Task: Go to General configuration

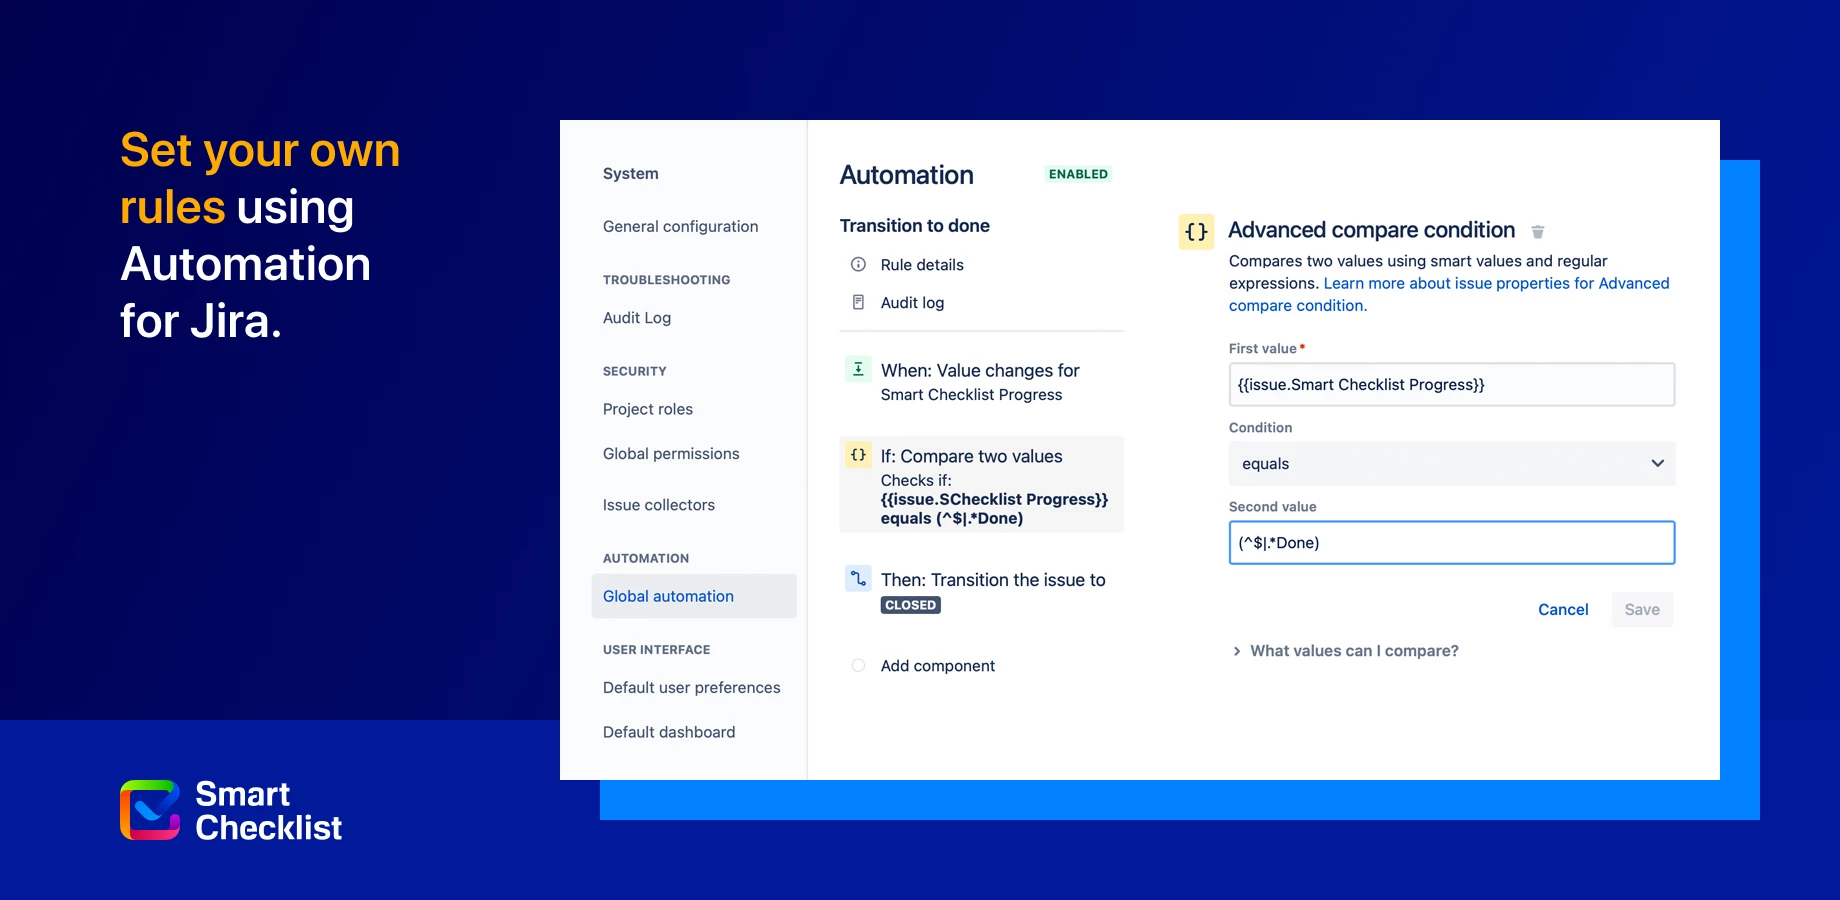Action: [x=679, y=226]
